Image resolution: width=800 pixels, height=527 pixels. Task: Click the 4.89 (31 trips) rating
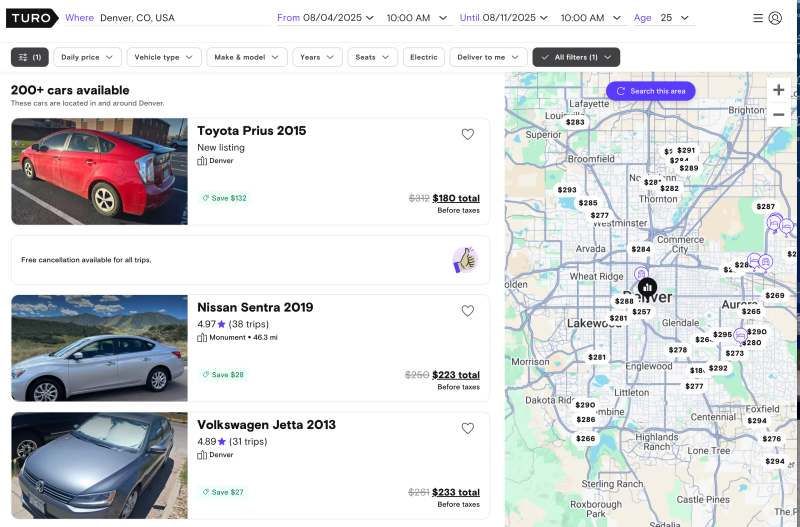tap(232, 441)
